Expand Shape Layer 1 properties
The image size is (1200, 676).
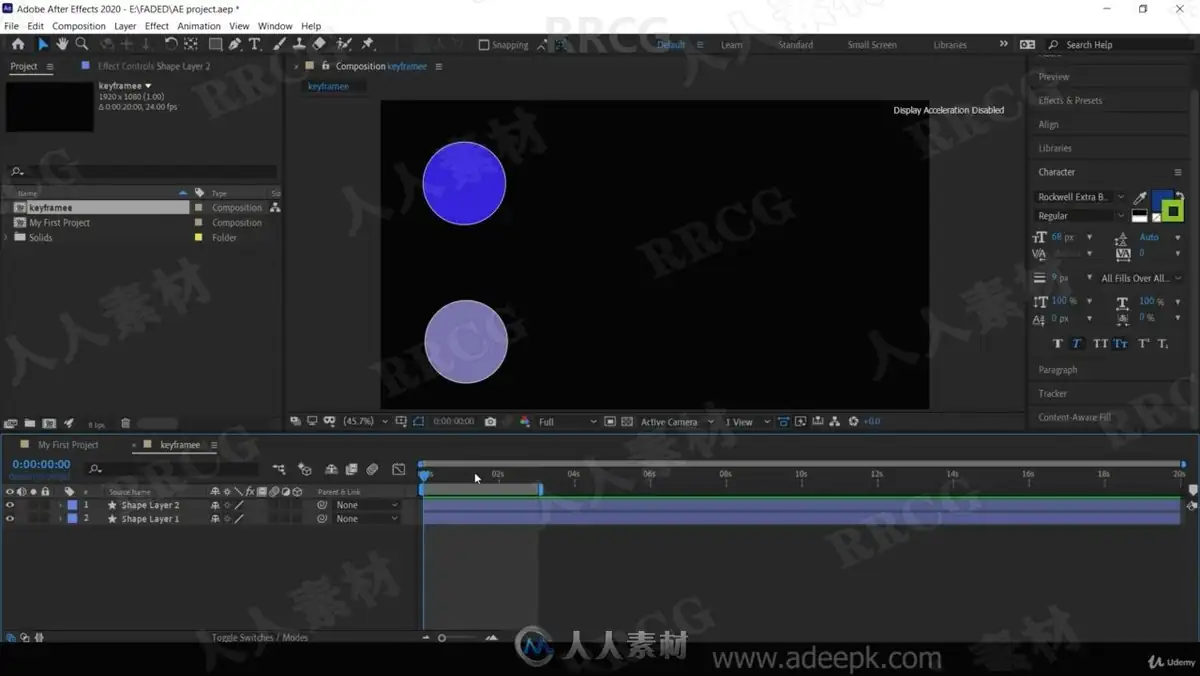pos(60,519)
